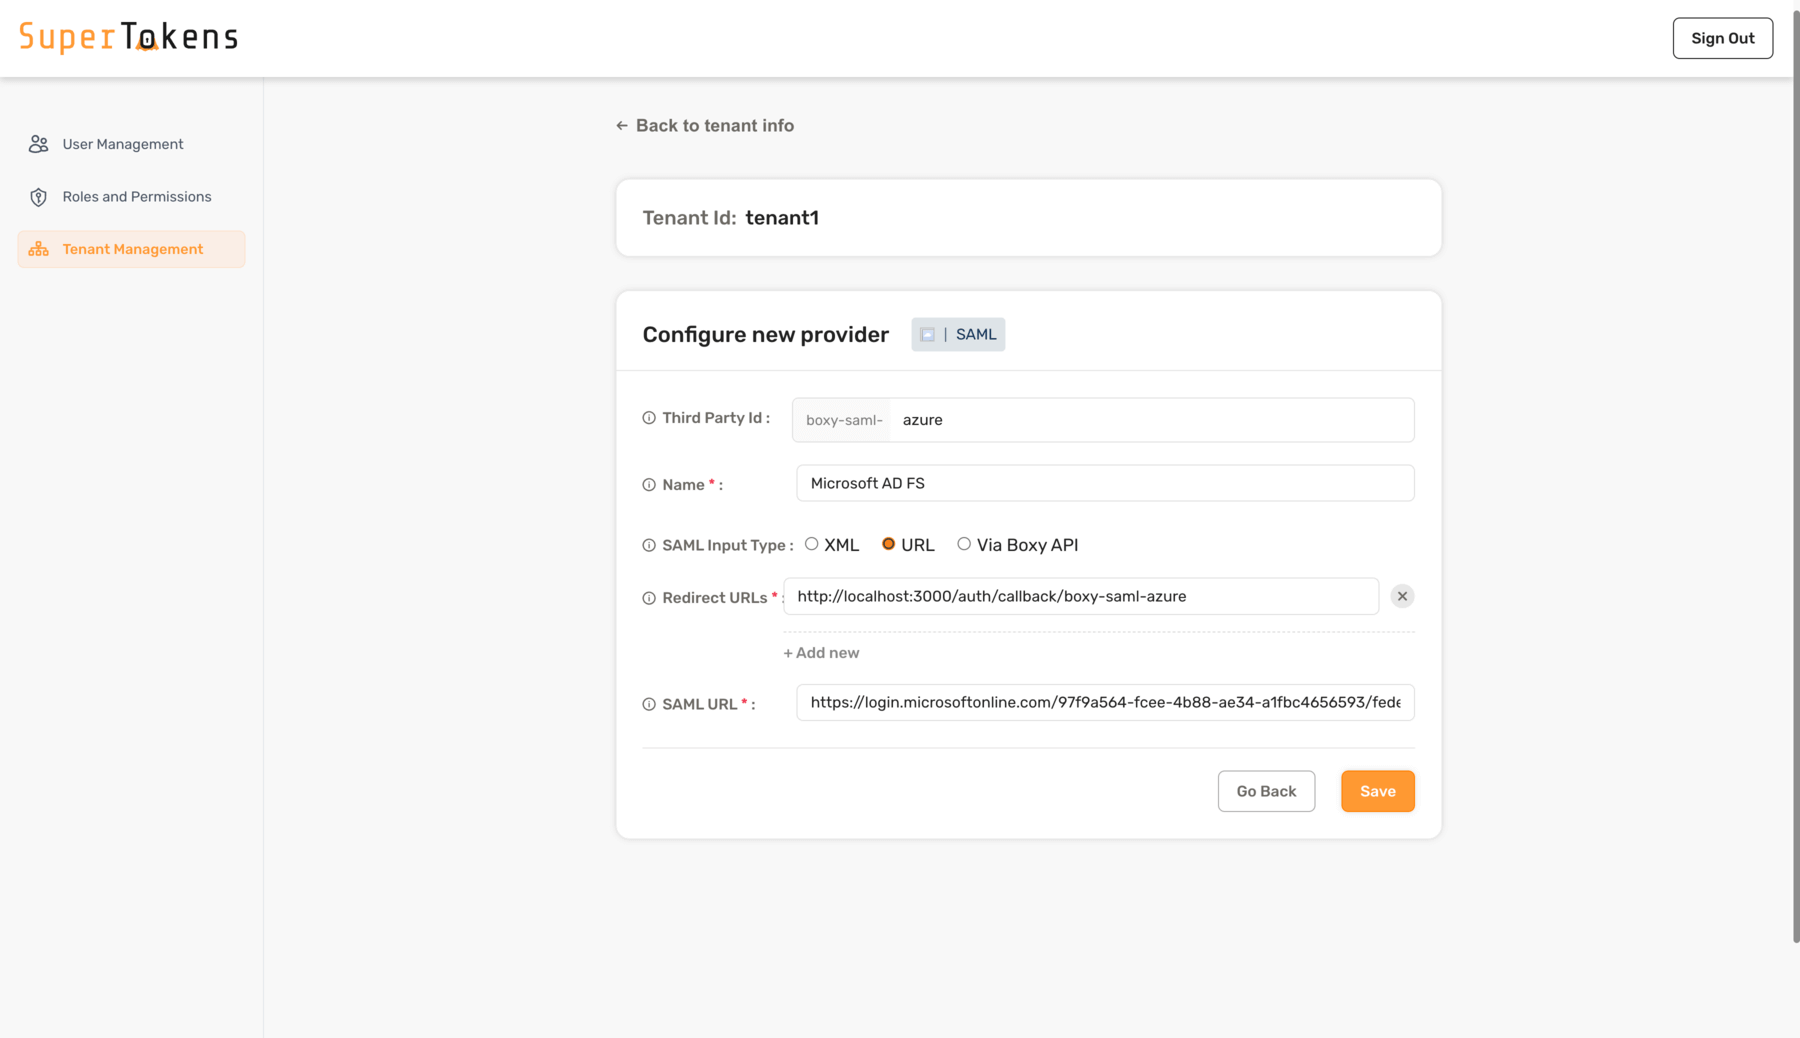The image size is (1800, 1038).
Task: Click the Roles and Permissions shield icon
Action: (x=38, y=197)
